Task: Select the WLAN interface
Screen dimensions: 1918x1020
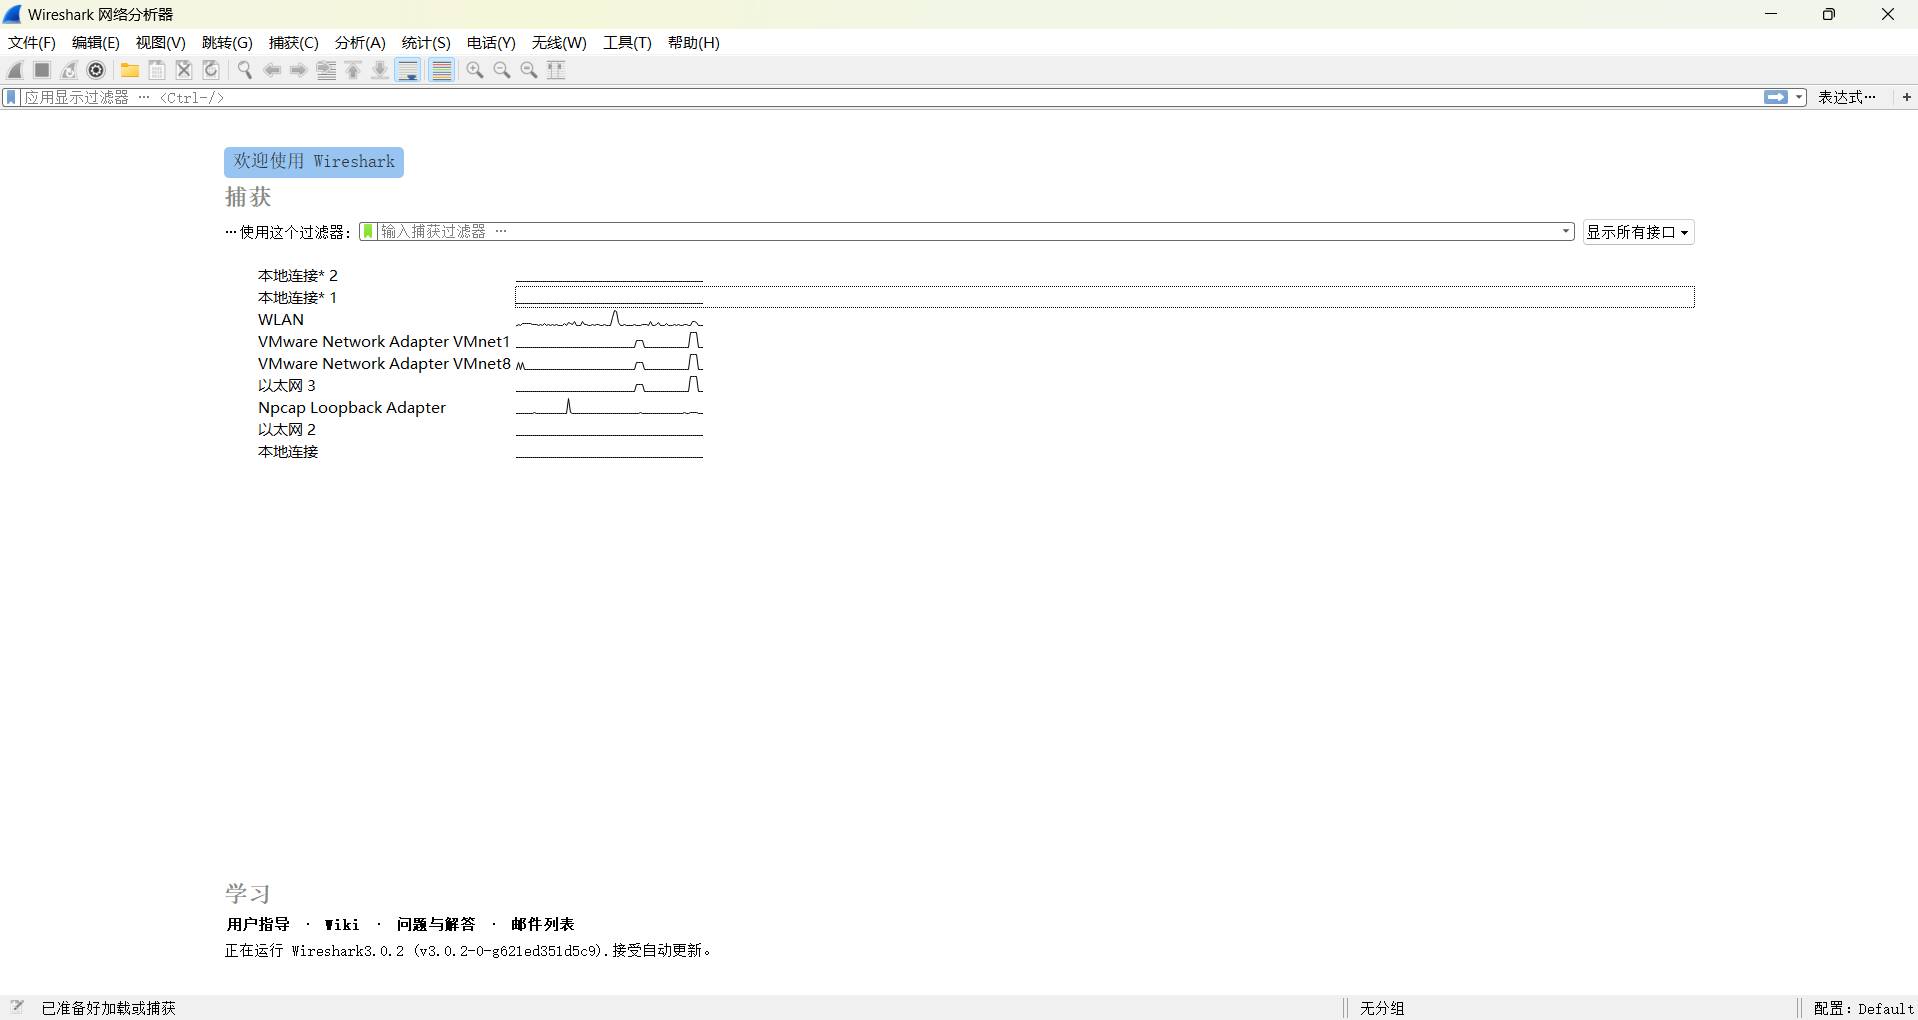Action: (281, 320)
